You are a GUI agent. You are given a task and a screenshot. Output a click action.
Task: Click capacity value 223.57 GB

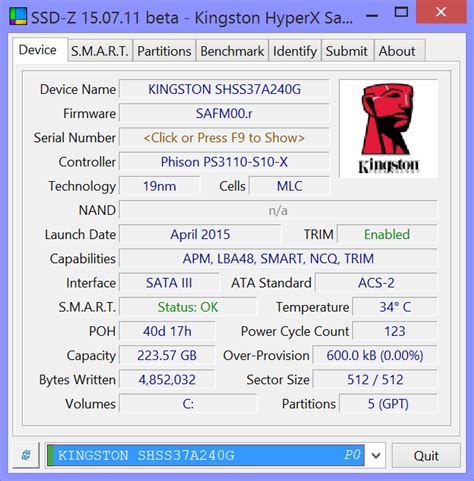pyautogui.click(x=167, y=355)
